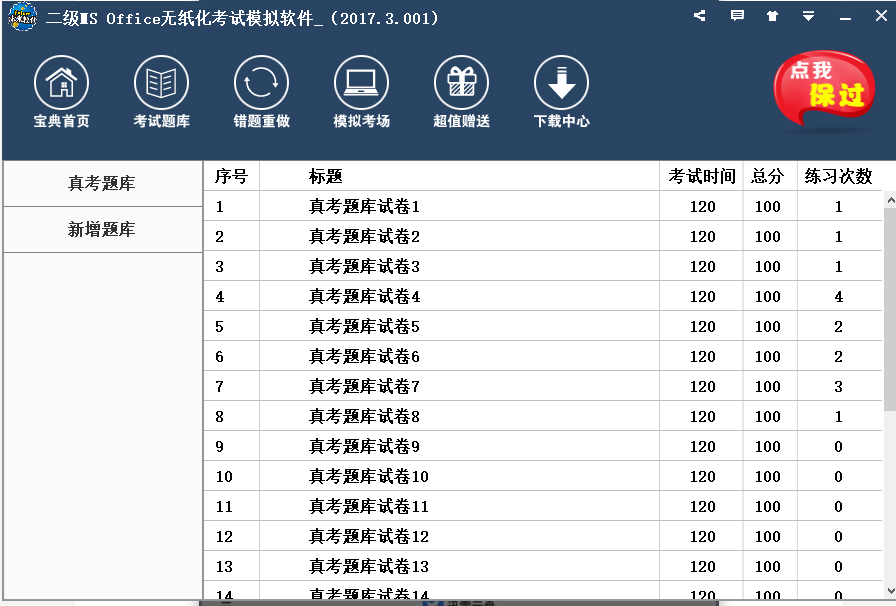The height and width of the screenshot is (606, 896).
Task: Click serial number 5 cell
Action: click(219, 326)
